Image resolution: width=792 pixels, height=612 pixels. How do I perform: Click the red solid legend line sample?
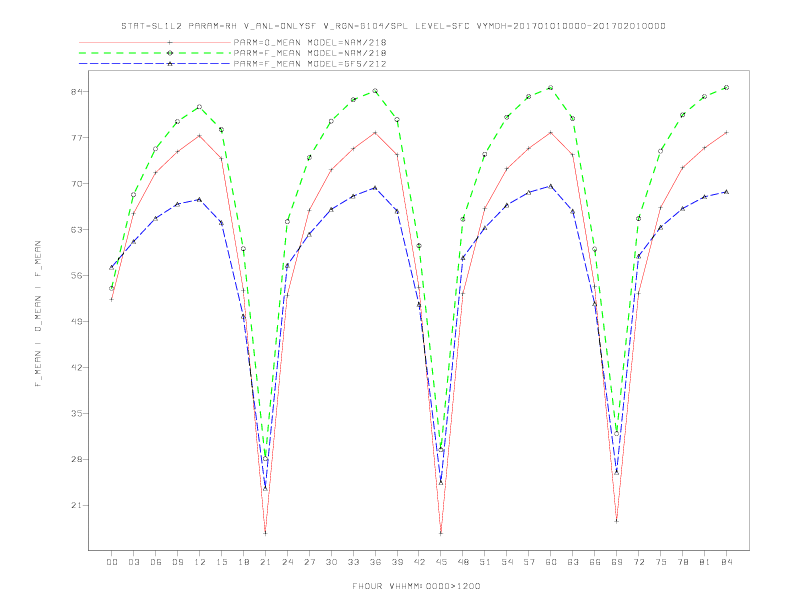coord(155,42)
